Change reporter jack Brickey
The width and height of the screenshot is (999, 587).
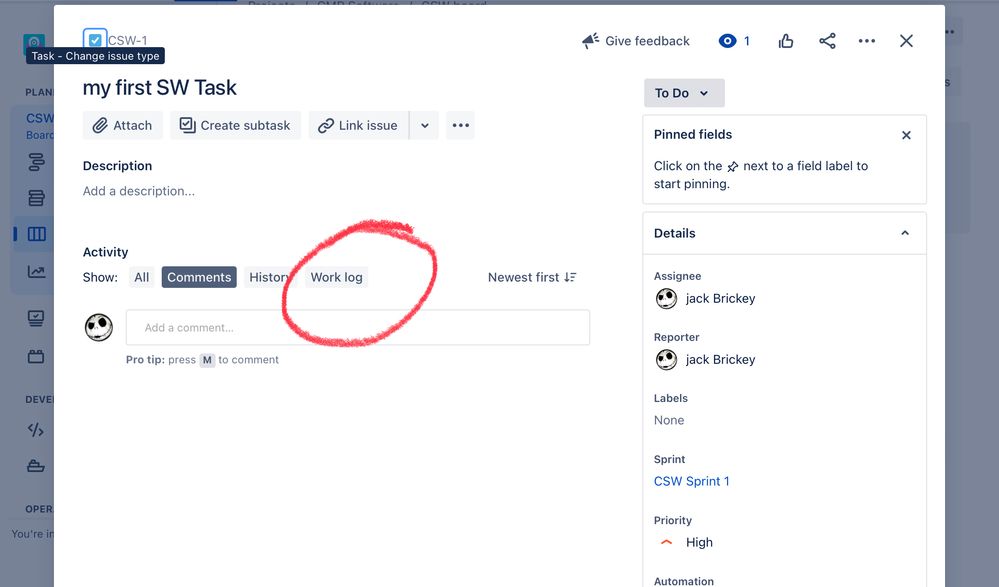(705, 359)
